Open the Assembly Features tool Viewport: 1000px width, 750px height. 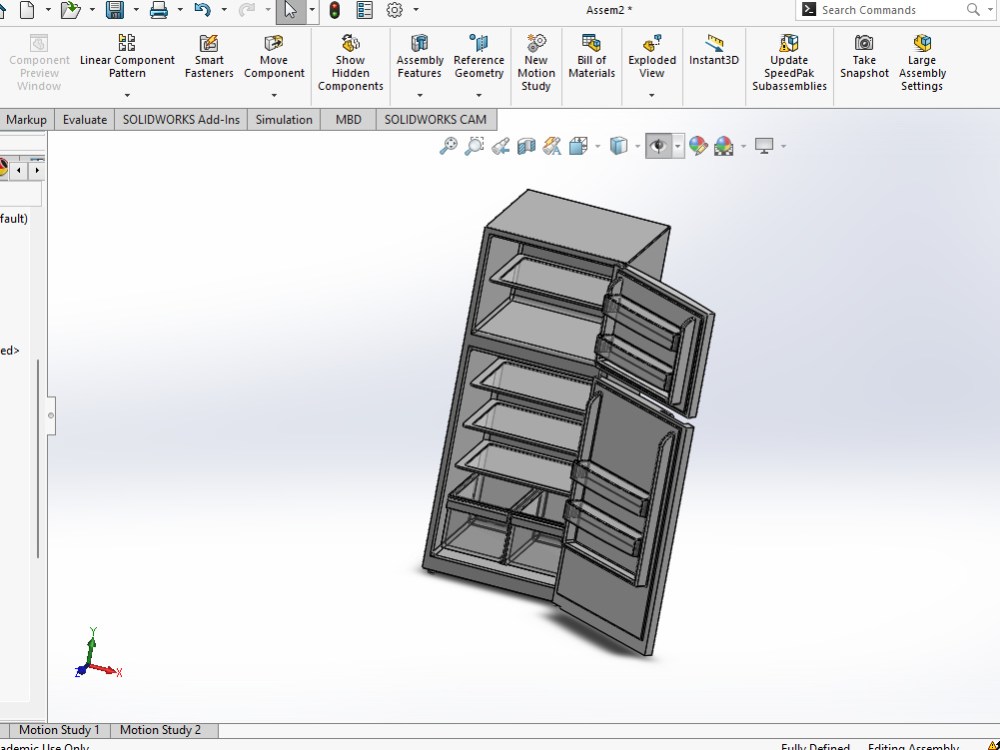(x=420, y=57)
